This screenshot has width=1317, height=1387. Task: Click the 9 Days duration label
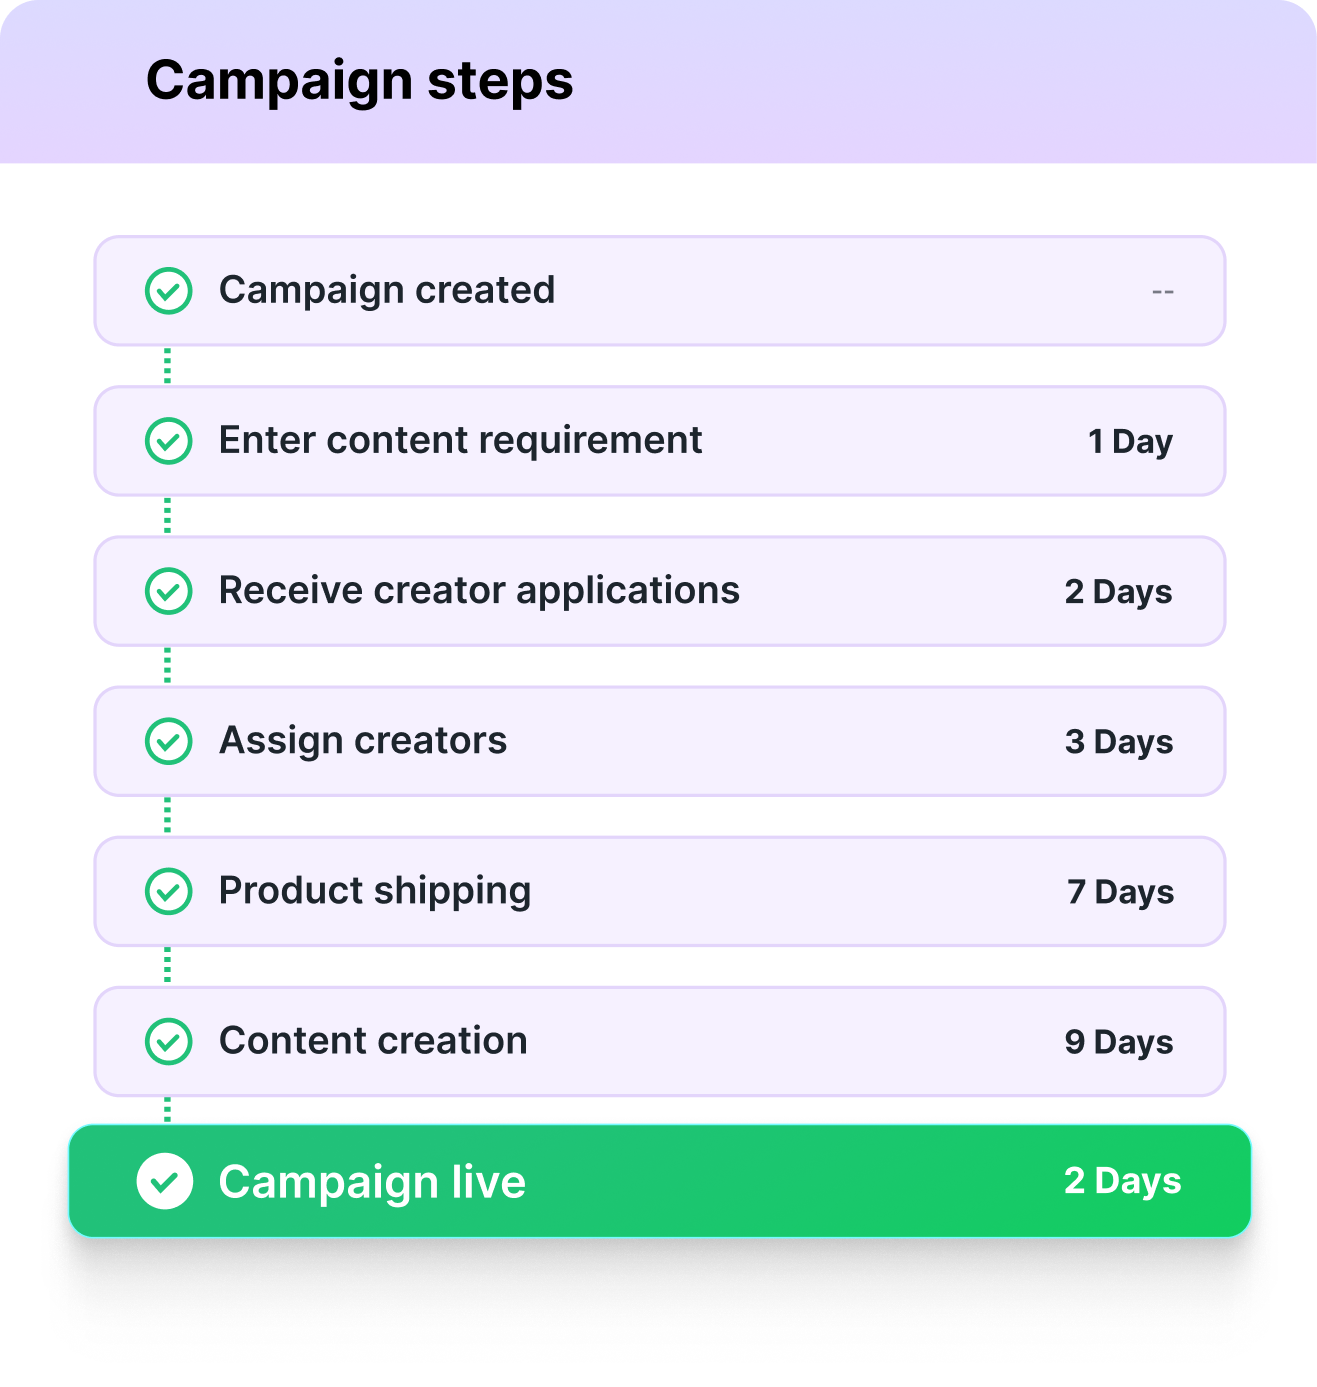tap(1119, 1041)
